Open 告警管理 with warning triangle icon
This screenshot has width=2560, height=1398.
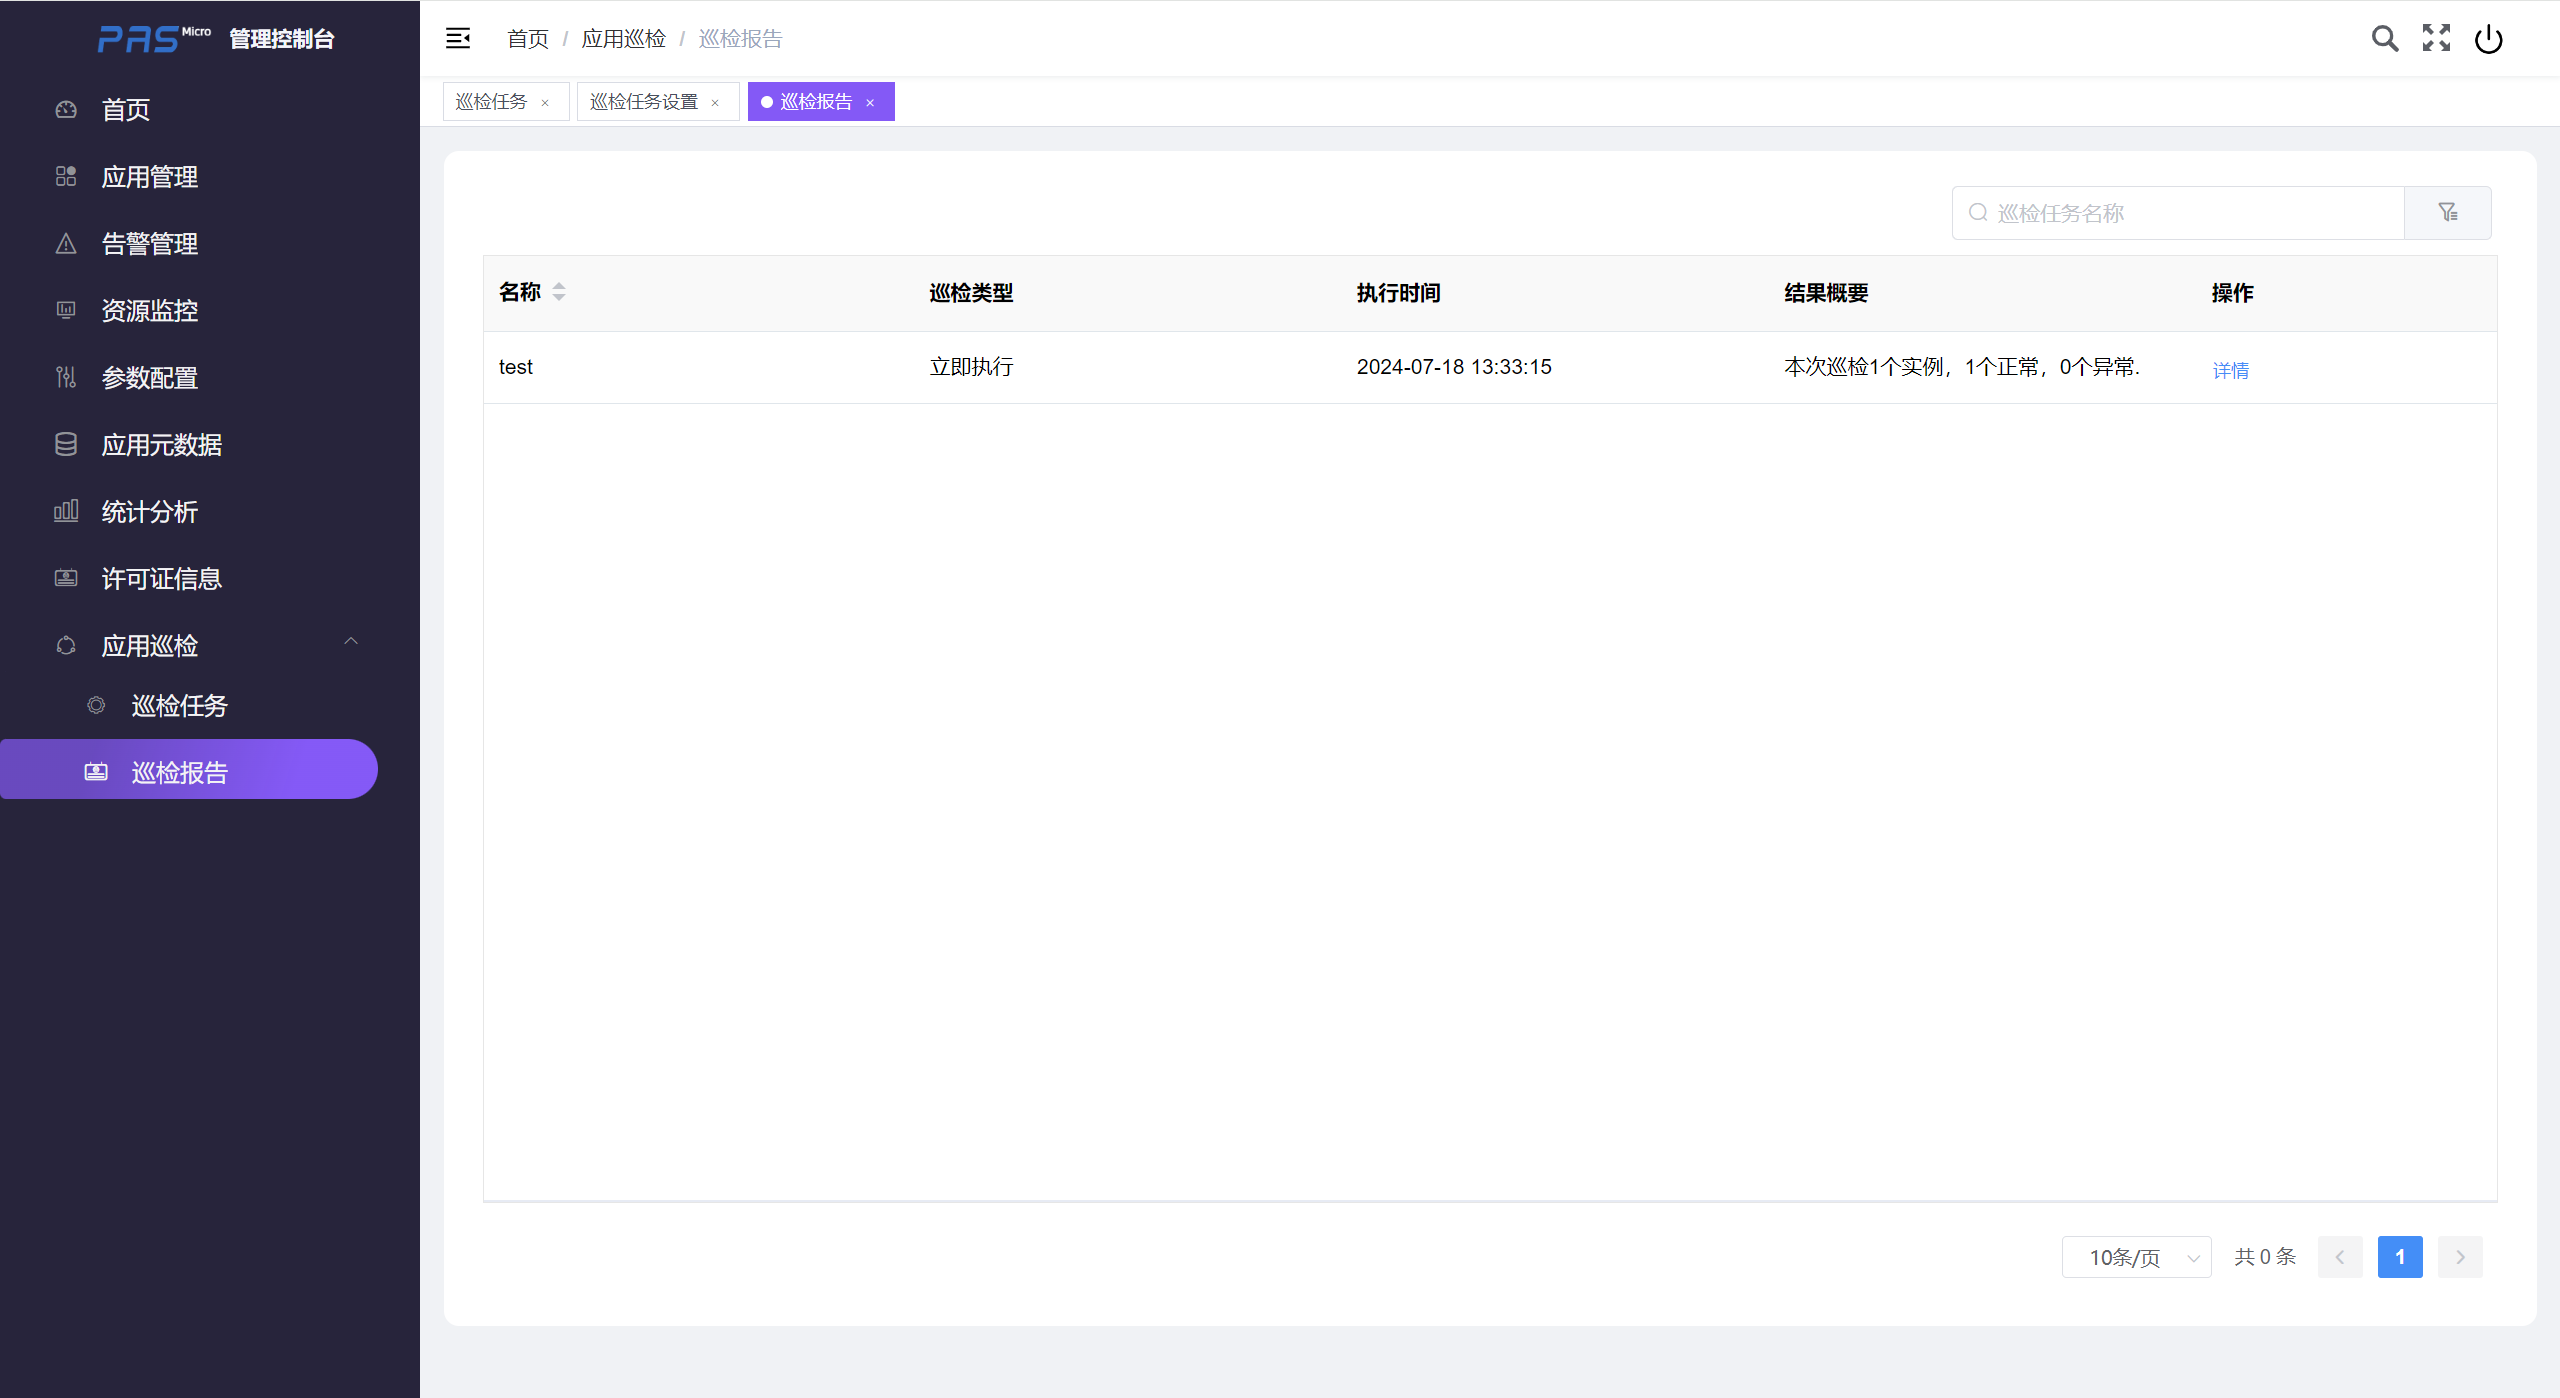(150, 244)
